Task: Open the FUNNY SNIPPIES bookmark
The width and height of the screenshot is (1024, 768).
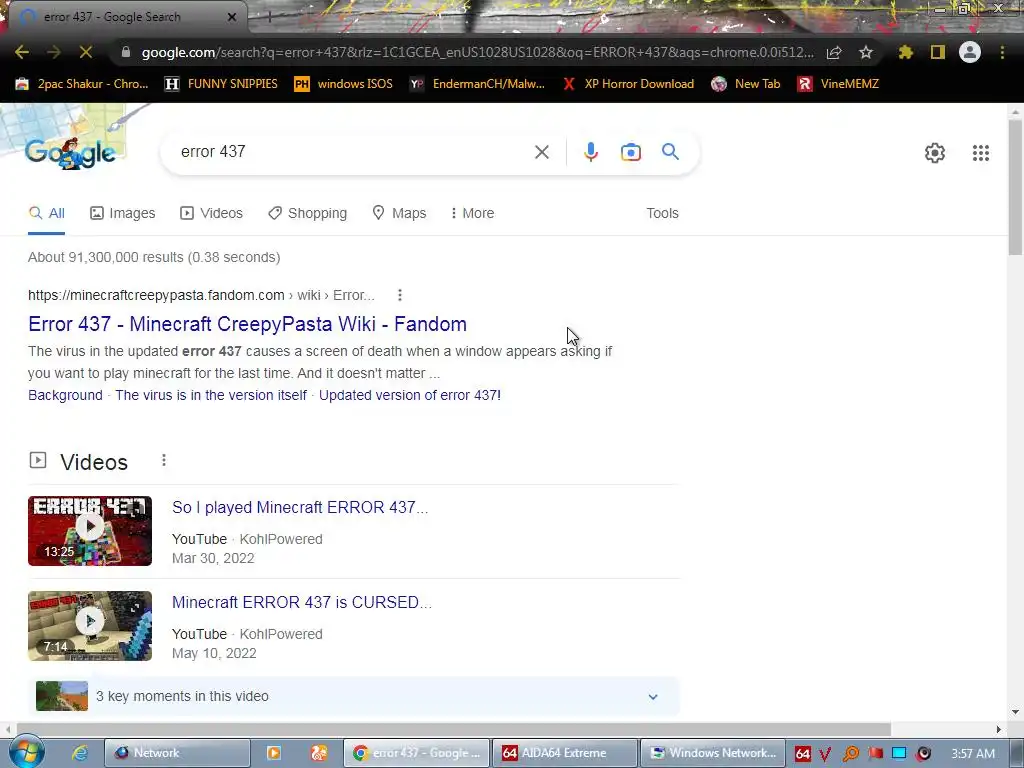Action: click(x=221, y=84)
